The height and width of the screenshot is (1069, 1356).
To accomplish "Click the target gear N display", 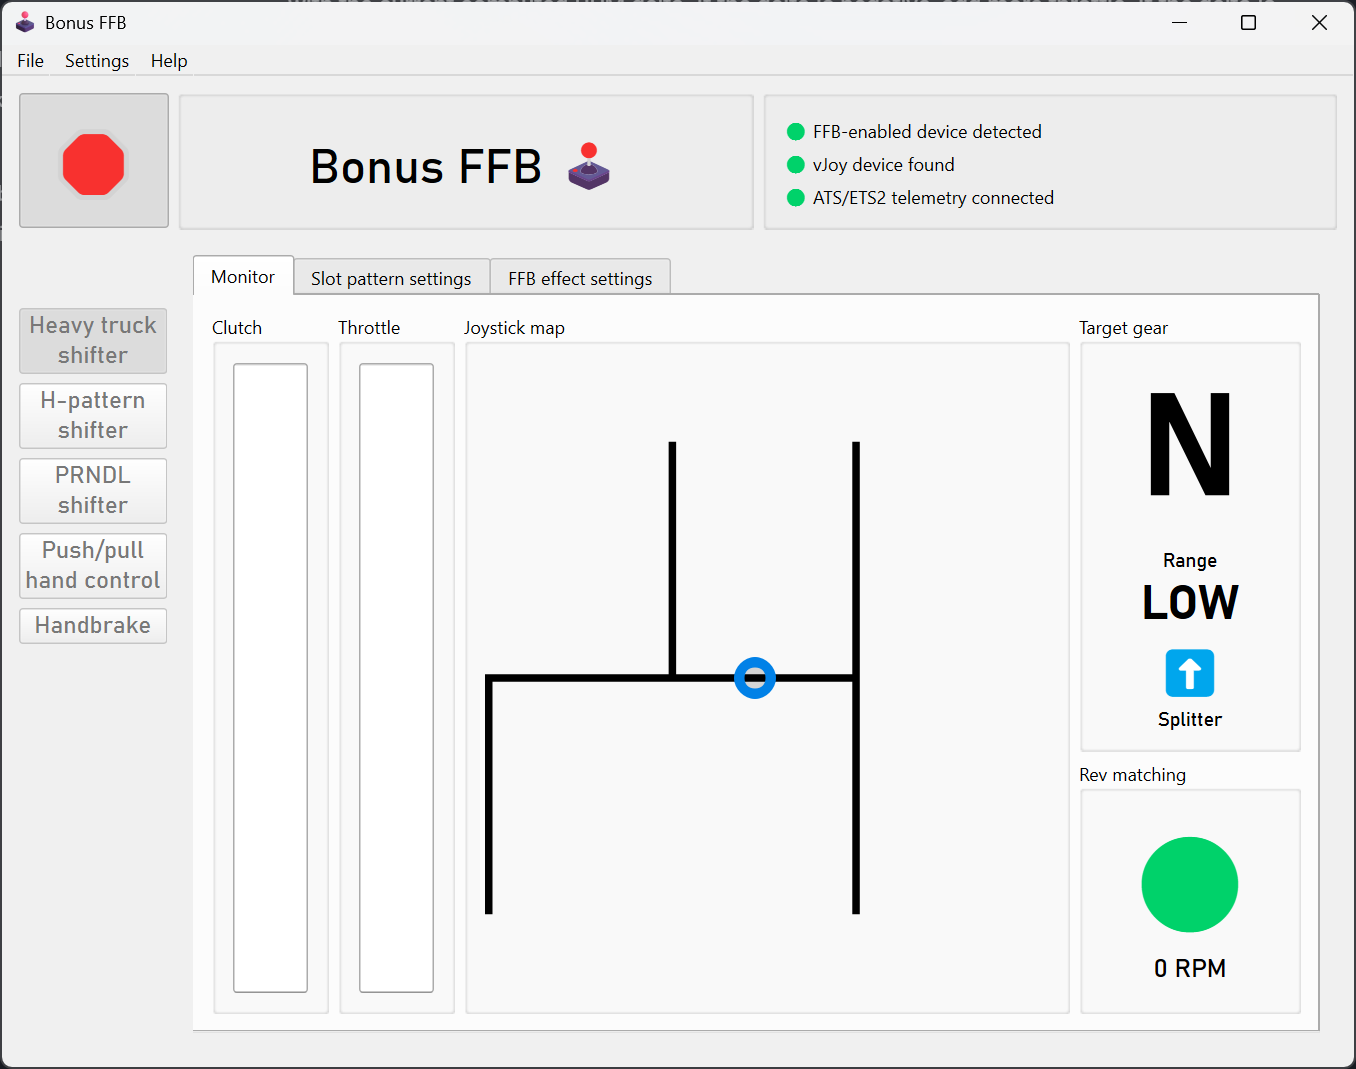I will 1190,444.
